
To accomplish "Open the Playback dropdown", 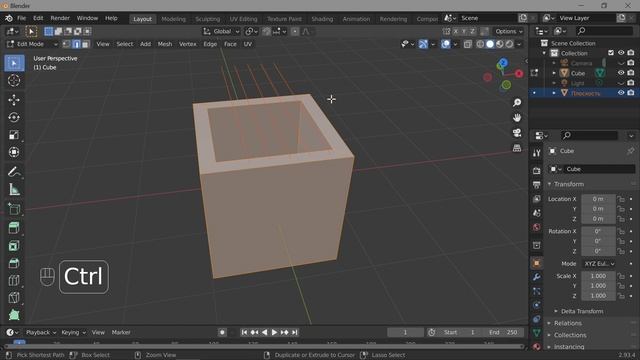I will (41, 333).
